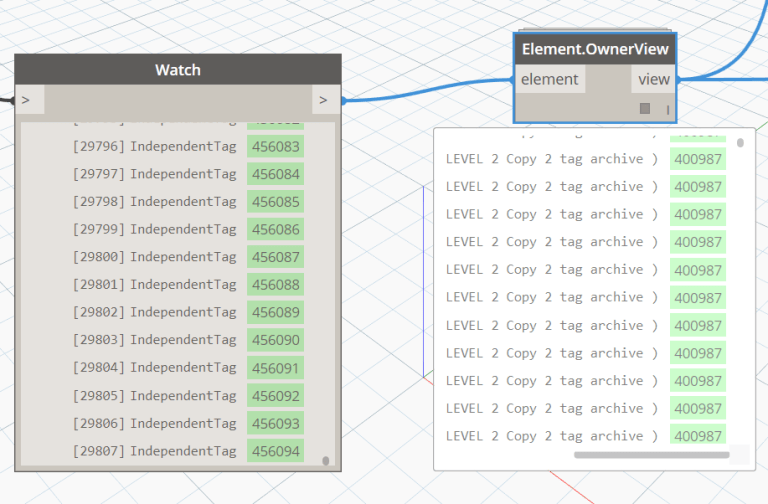Select the Watch node title bar
This screenshot has height=504, width=768.
[178, 70]
